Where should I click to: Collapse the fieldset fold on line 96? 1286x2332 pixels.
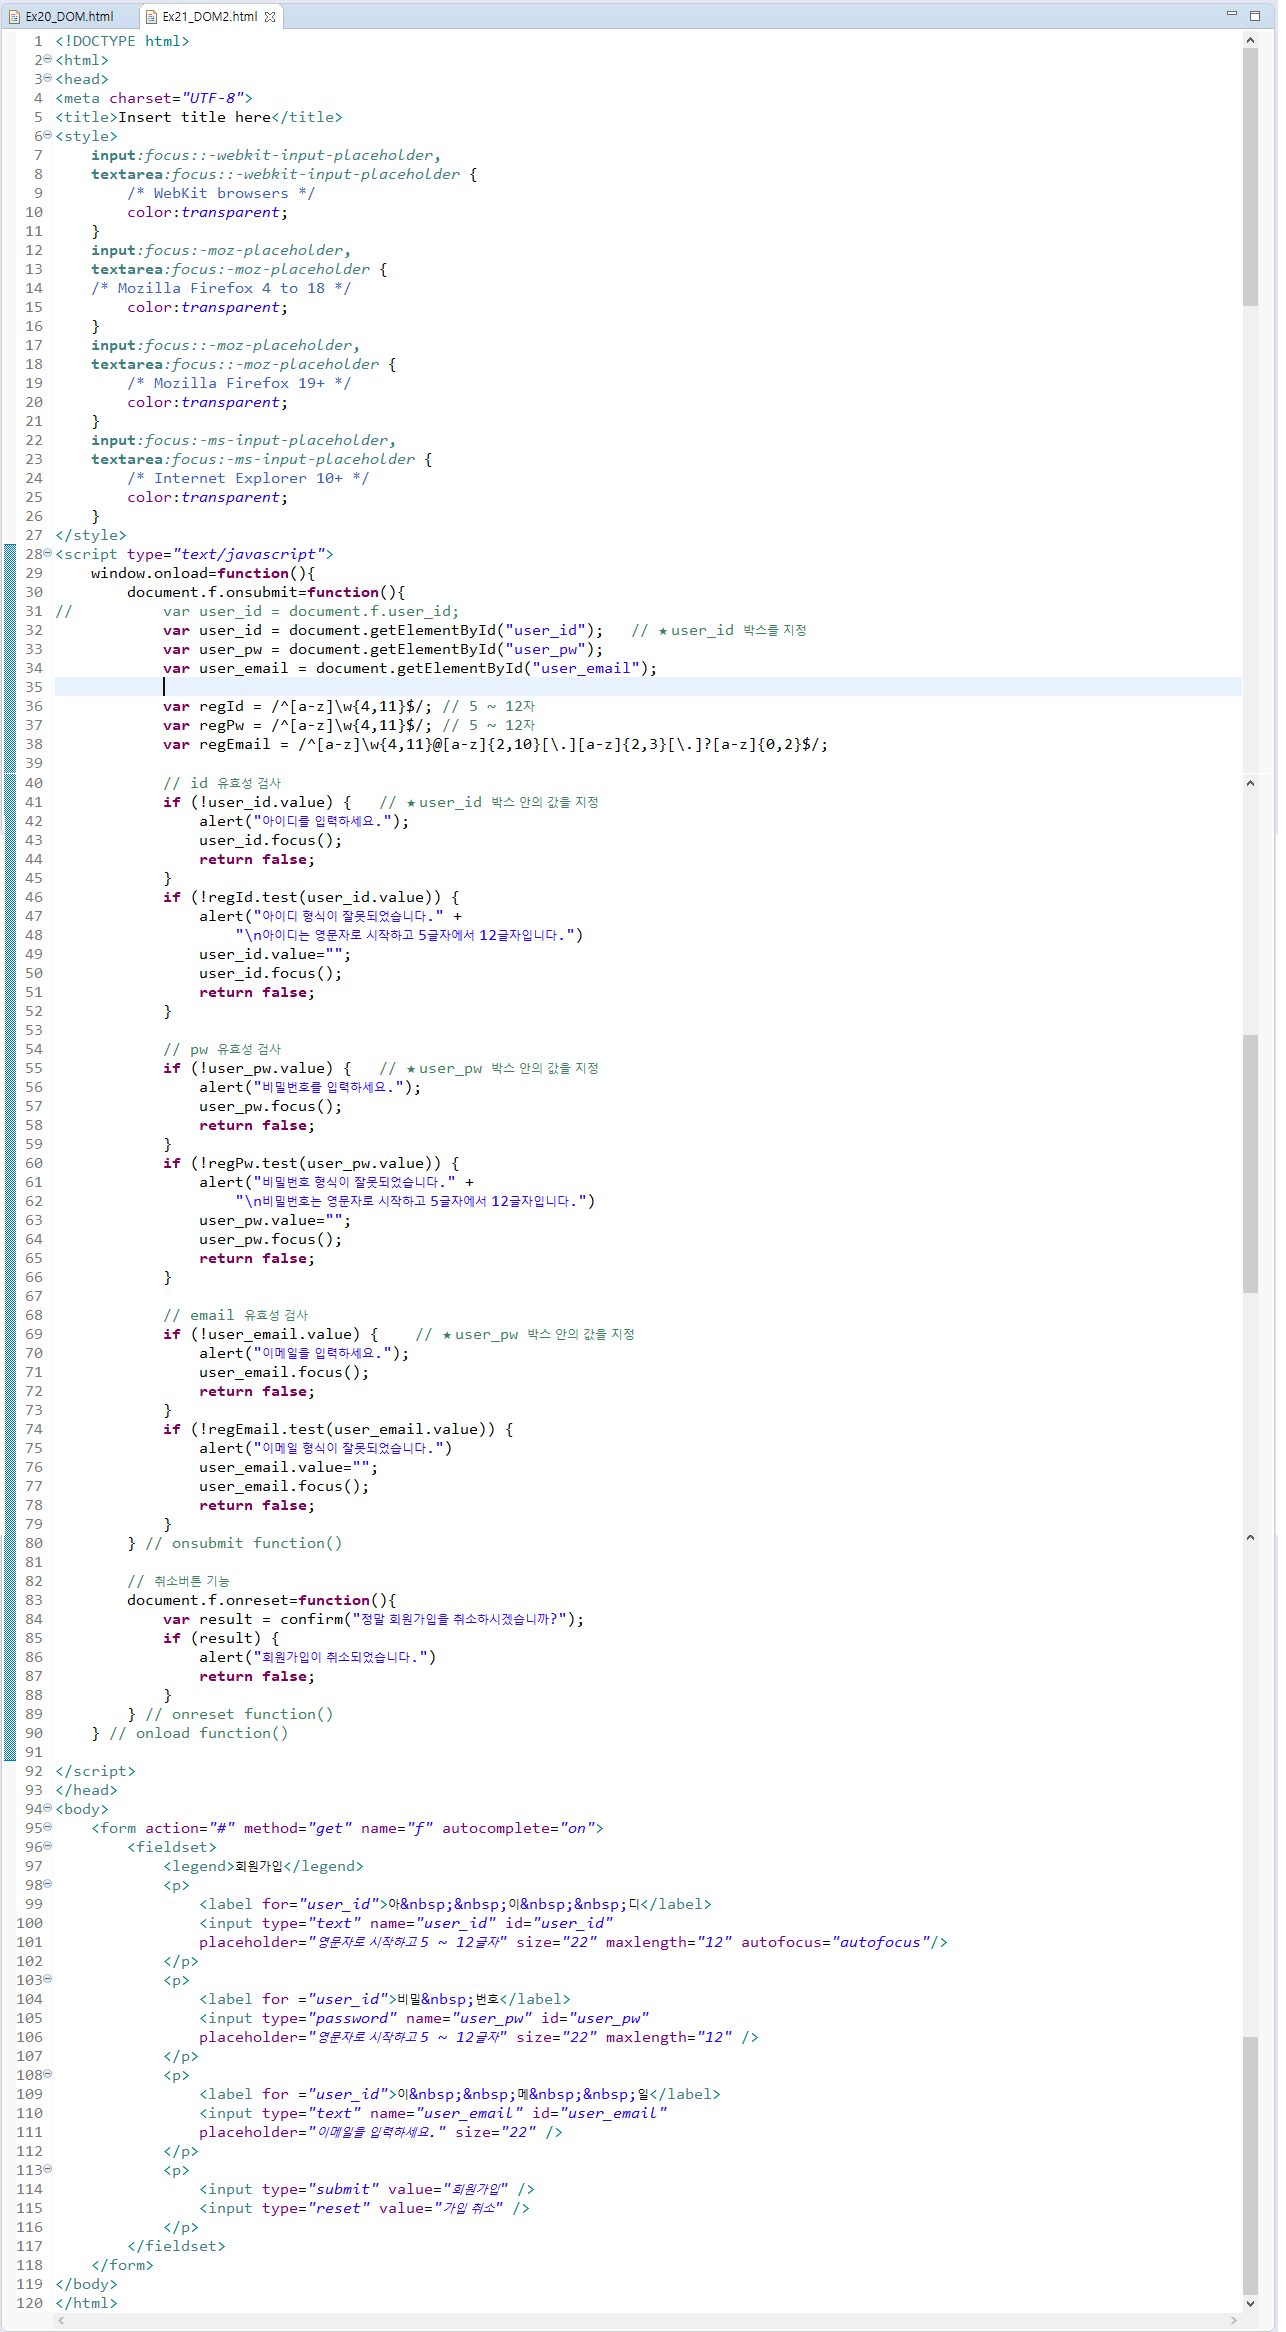click(48, 1846)
